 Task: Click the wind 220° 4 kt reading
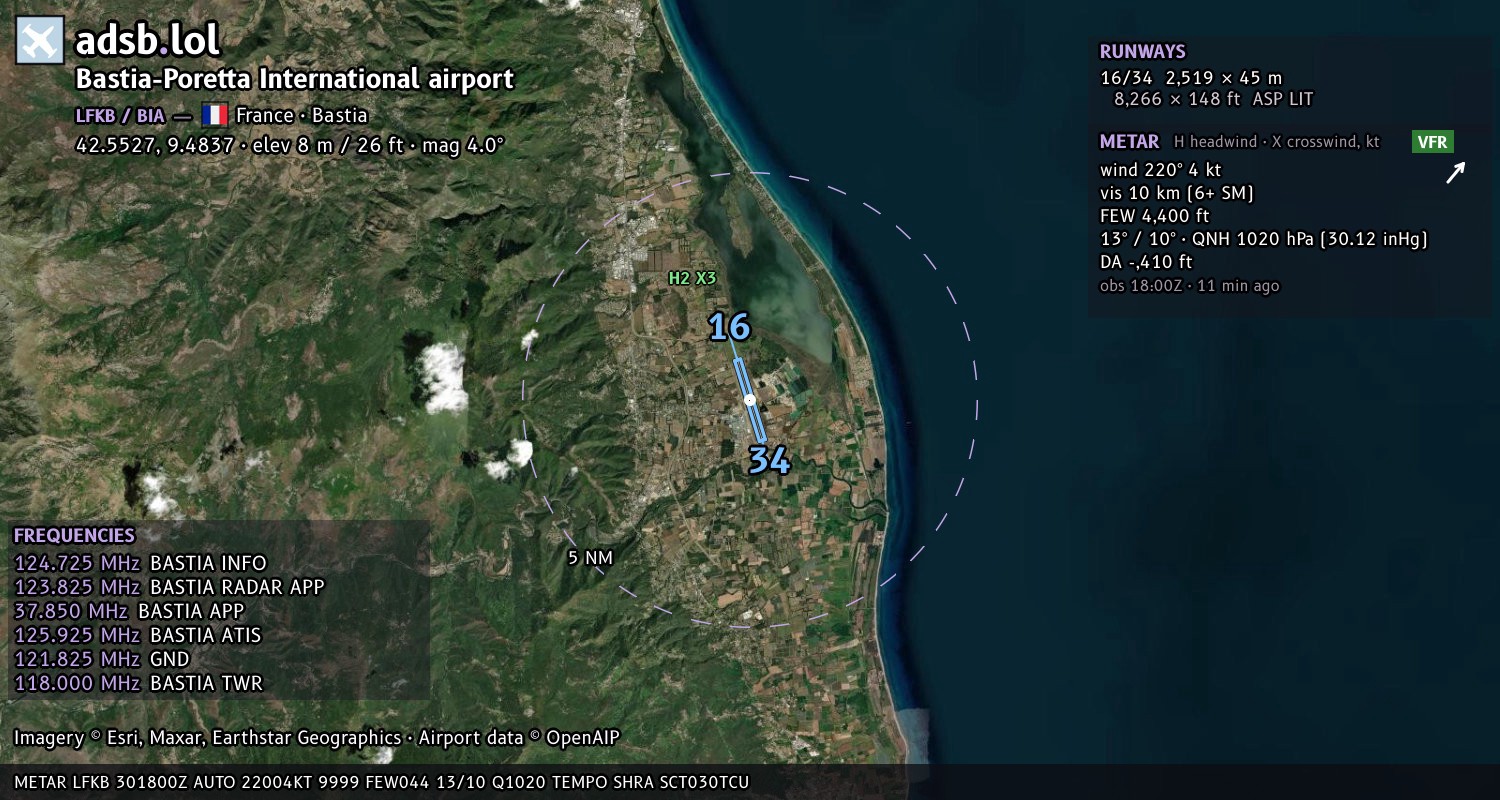[1160, 170]
